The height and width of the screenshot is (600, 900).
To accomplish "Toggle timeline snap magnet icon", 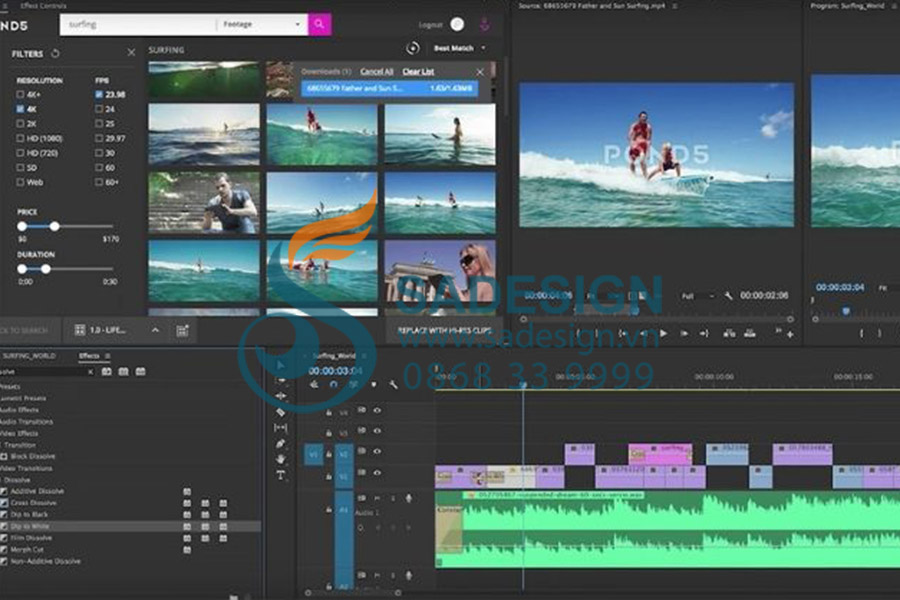I will click(x=333, y=385).
